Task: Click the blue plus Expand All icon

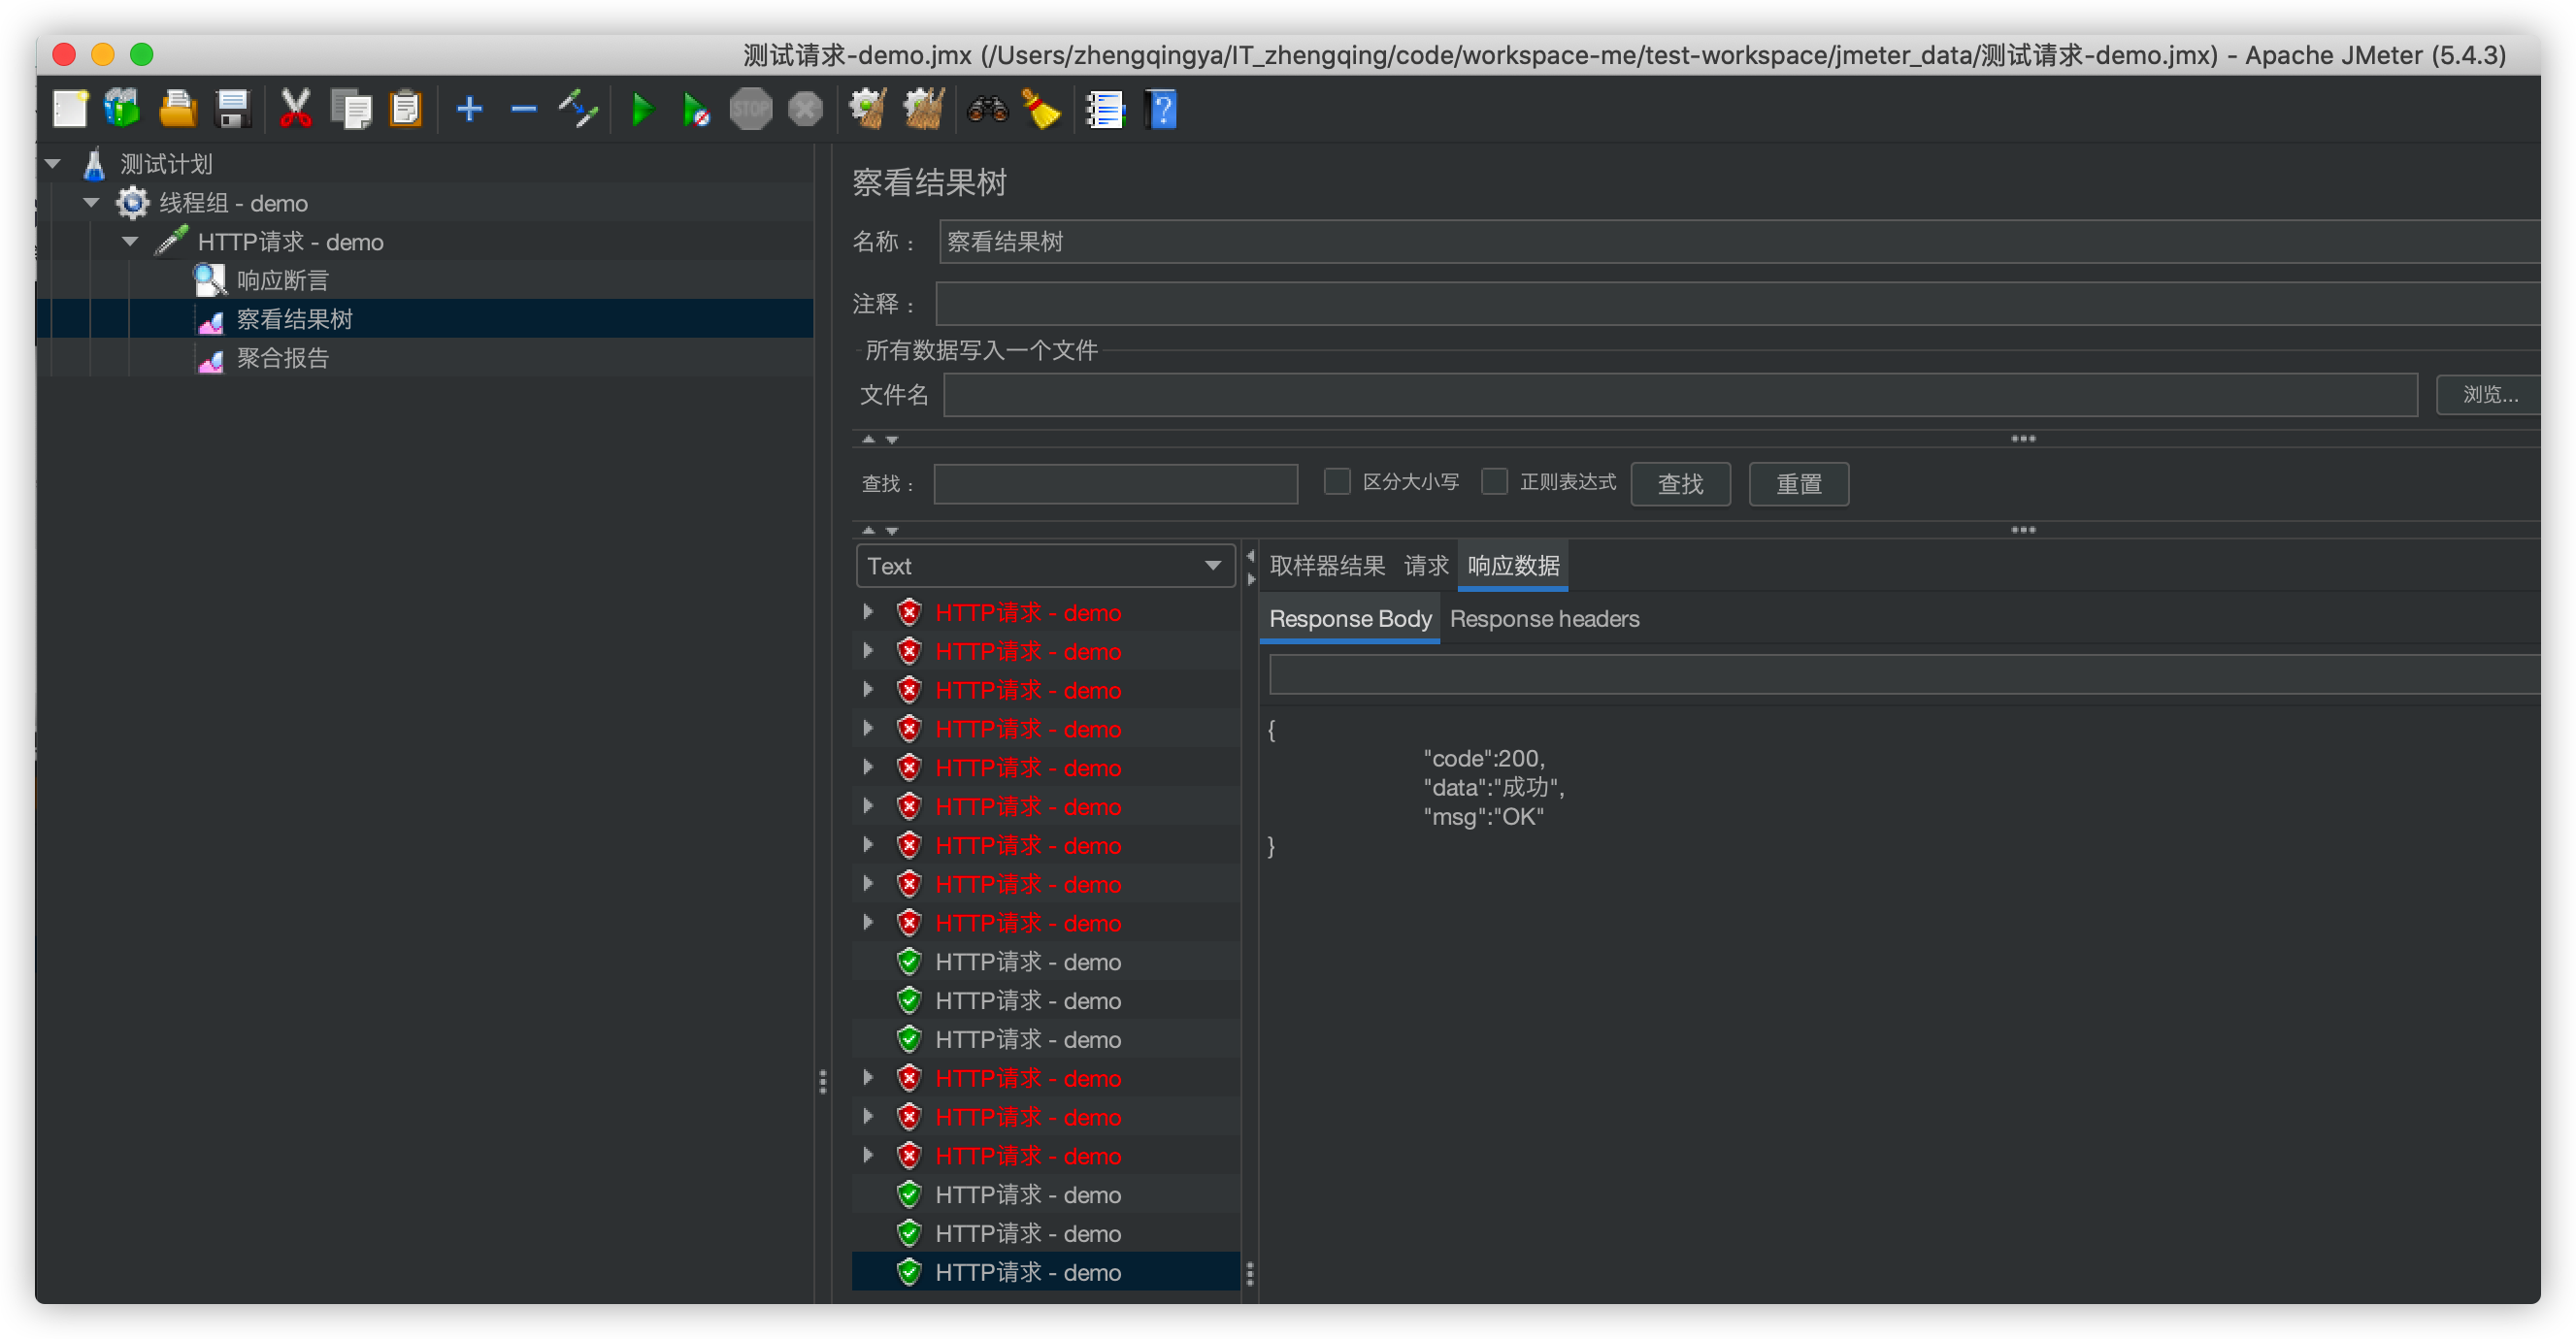Action: (469, 109)
